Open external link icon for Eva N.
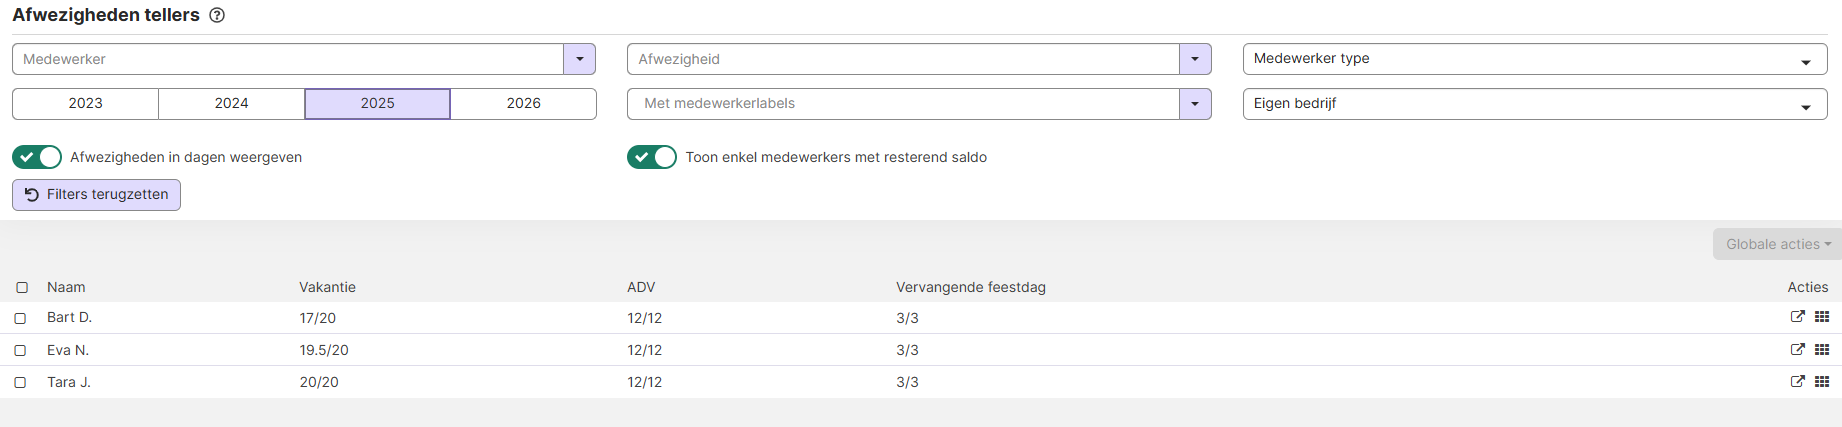The height and width of the screenshot is (427, 1842). coord(1797,350)
